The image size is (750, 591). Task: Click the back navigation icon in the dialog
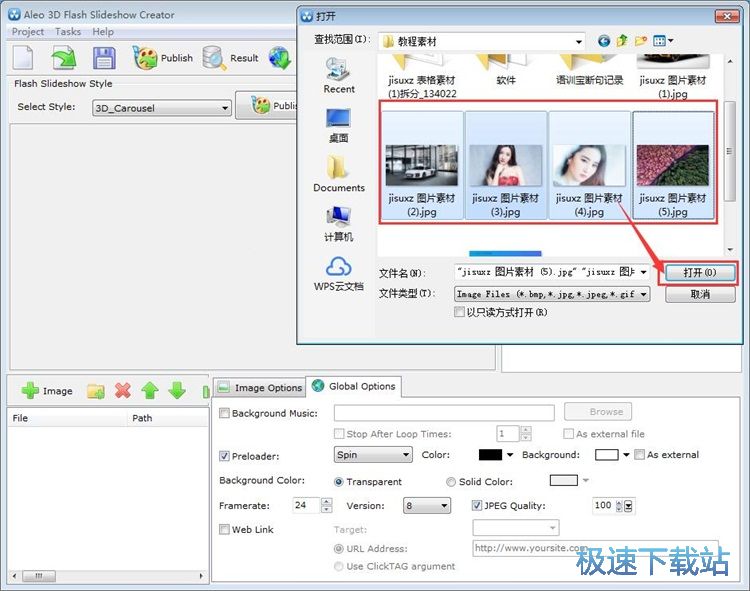[604, 41]
